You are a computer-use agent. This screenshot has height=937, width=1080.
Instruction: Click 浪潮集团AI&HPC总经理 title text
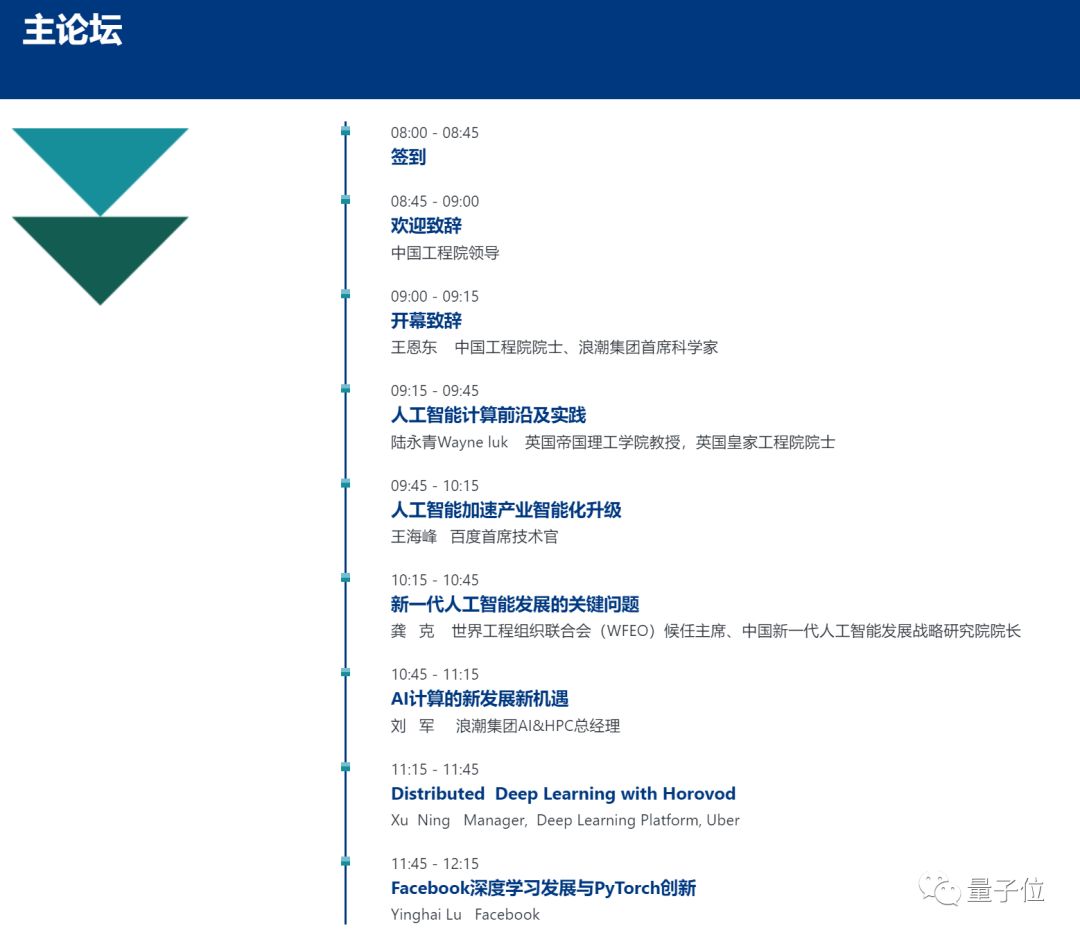[x=538, y=726]
